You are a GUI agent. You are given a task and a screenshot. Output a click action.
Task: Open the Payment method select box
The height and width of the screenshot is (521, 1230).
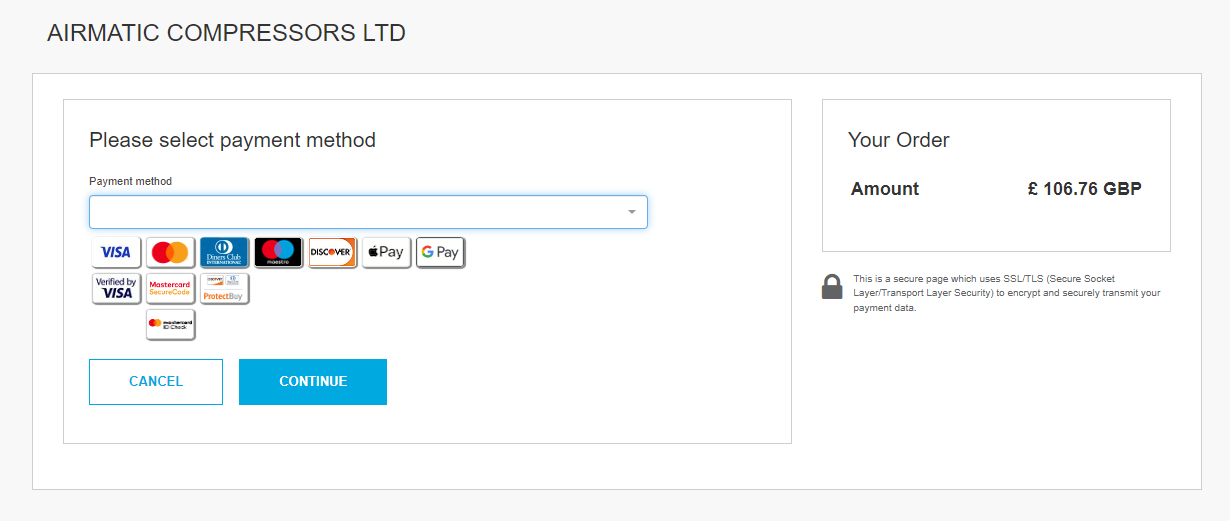coord(368,212)
